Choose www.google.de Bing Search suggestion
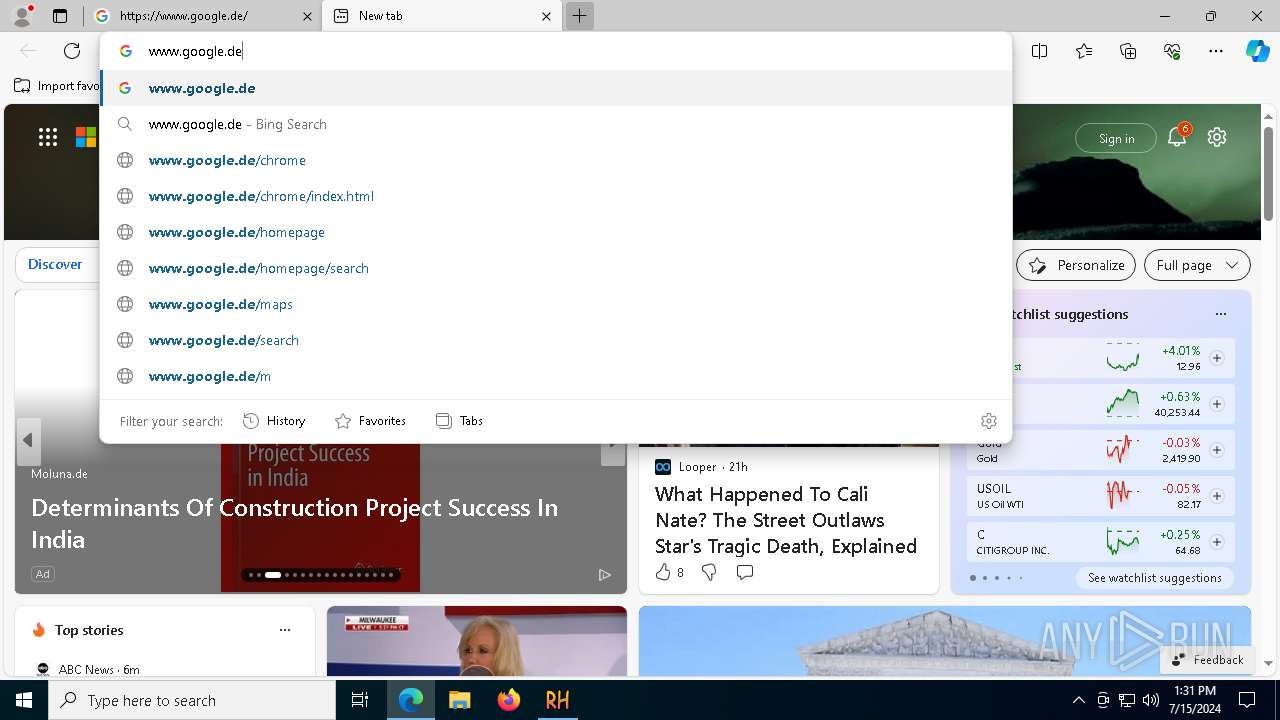The image size is (1280, 720). (556, 124)
